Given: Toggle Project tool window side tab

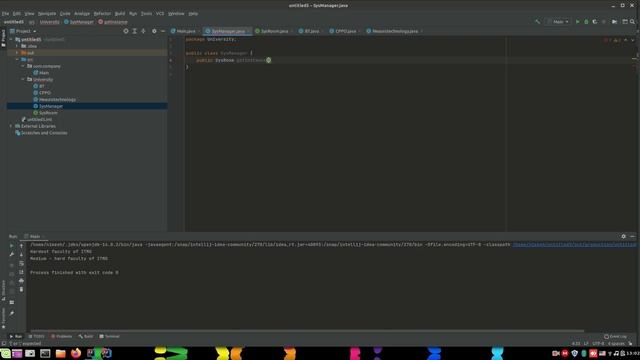Looking at the screenshot, I should coord(3,38).
